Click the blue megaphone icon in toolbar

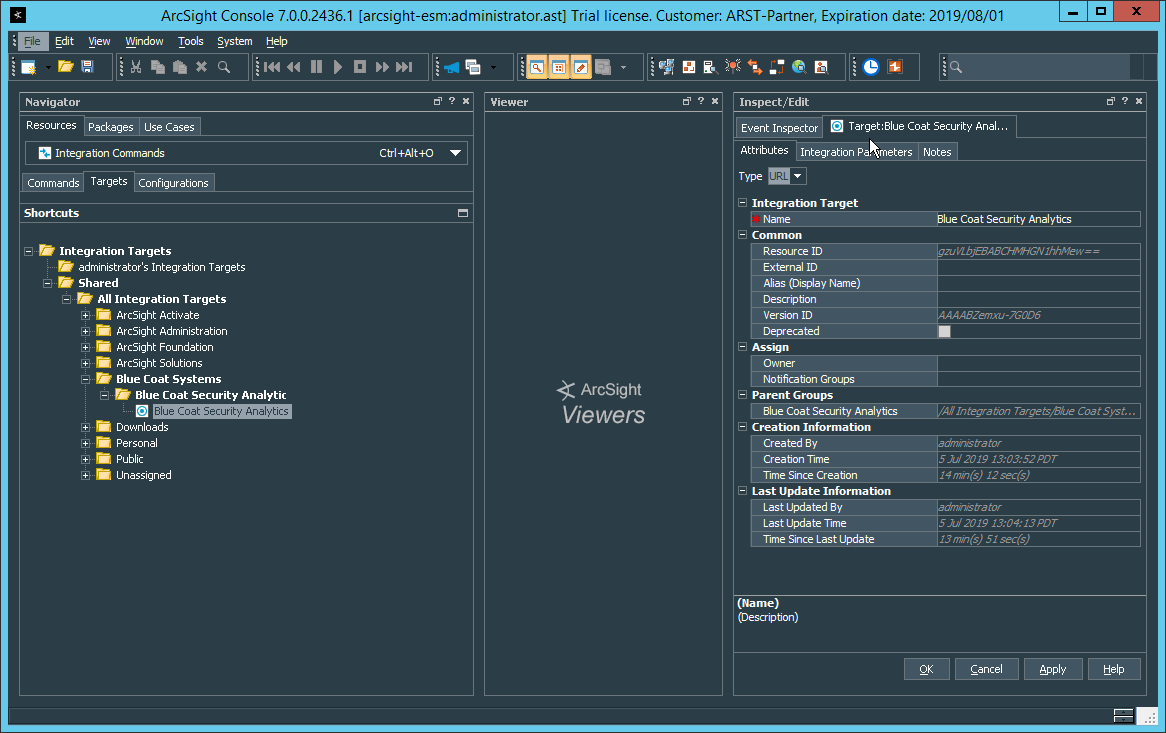451,67
